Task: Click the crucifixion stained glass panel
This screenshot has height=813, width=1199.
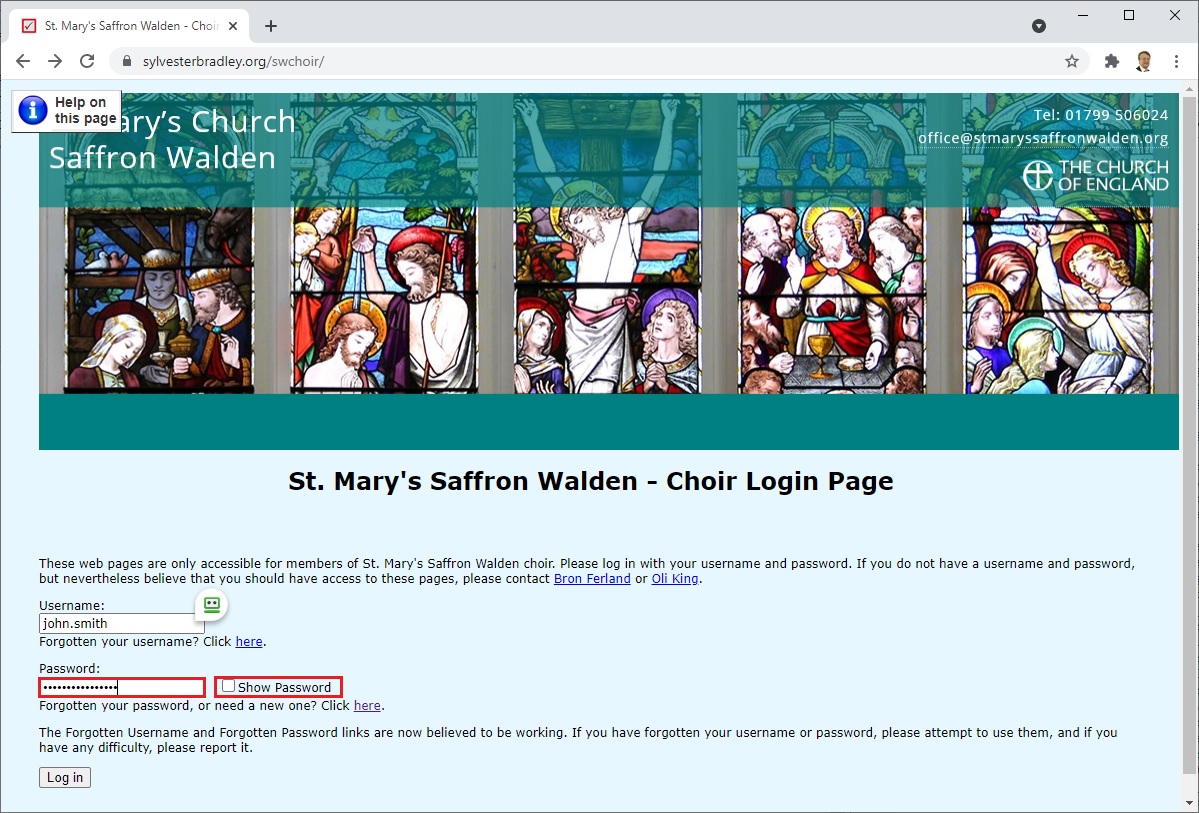Action: click(x=607, y=243)
